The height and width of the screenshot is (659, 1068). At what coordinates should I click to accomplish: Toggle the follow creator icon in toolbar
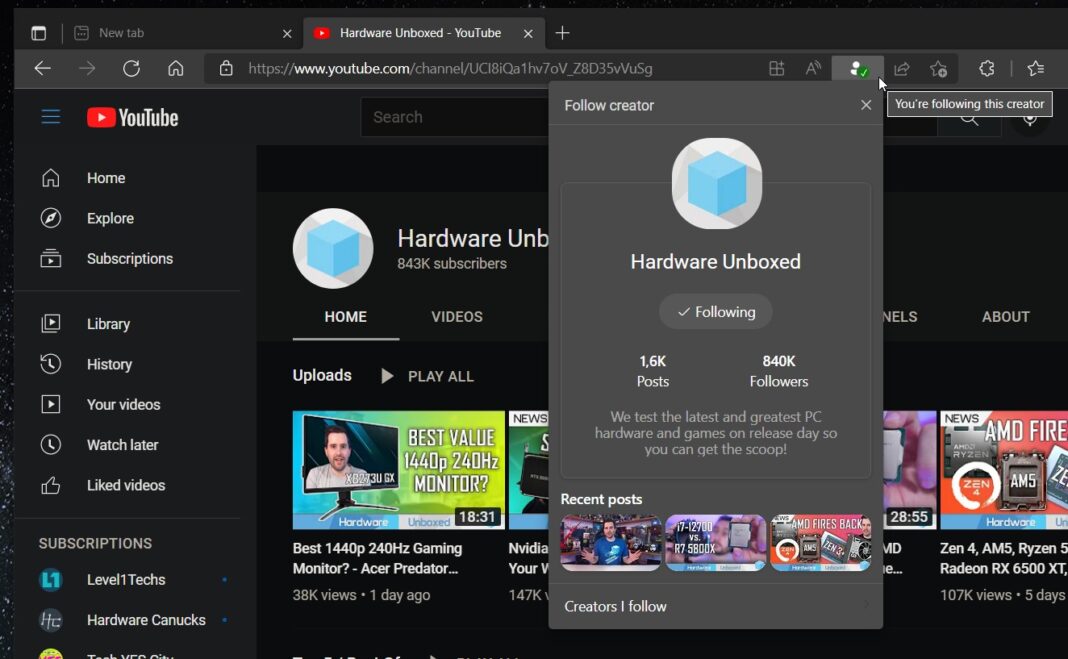tap(858, 68)
